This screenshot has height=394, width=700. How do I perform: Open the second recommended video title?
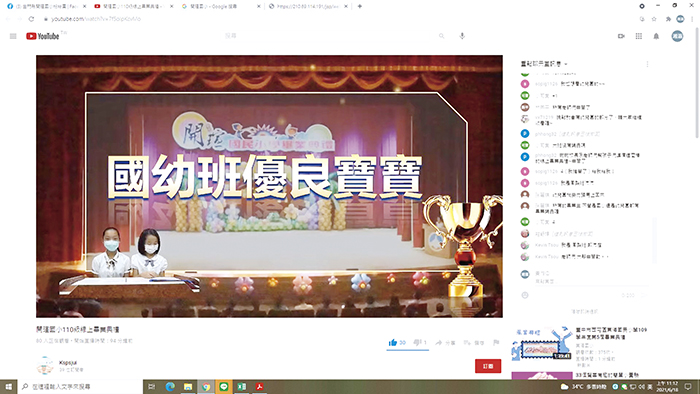607,375
